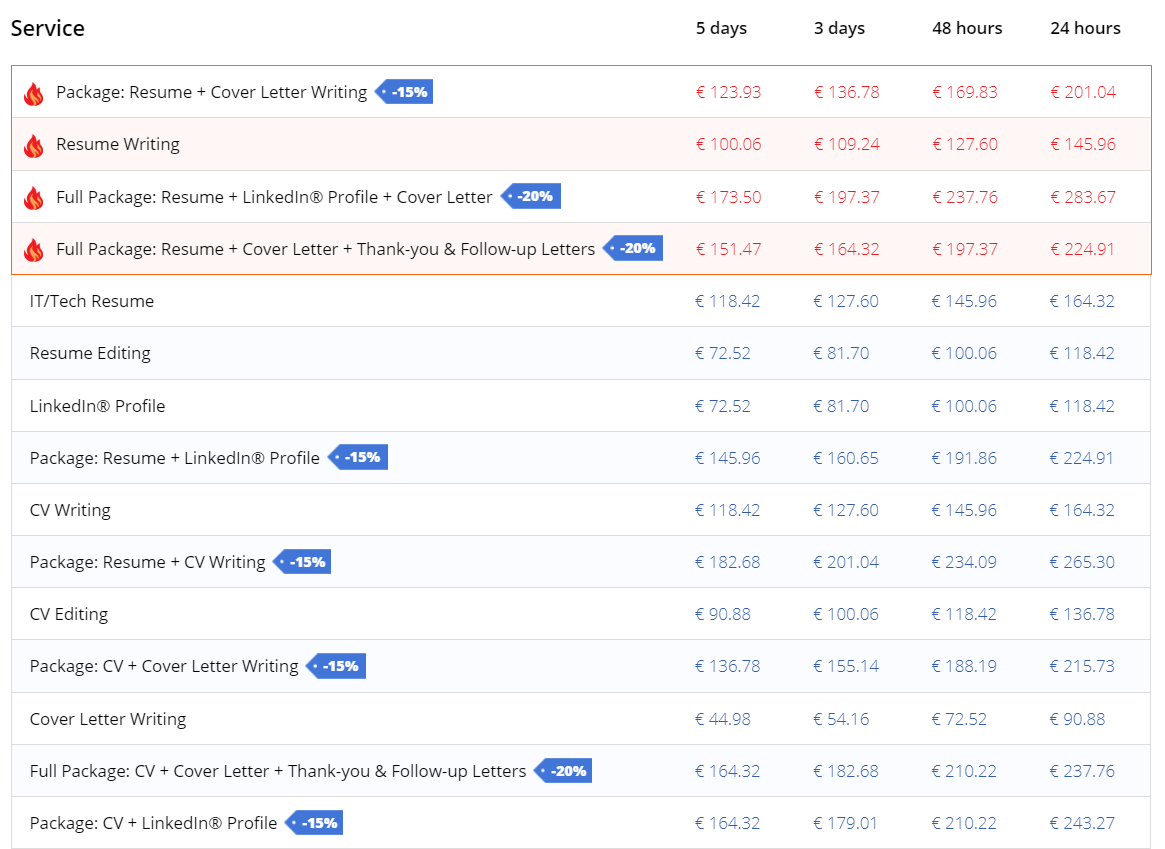Choose € 164.32 24-hour price for IT/Tech Resume
Image resolution: width=1165 pixels, height=849 pixels.
click(x=1082, y=301)
